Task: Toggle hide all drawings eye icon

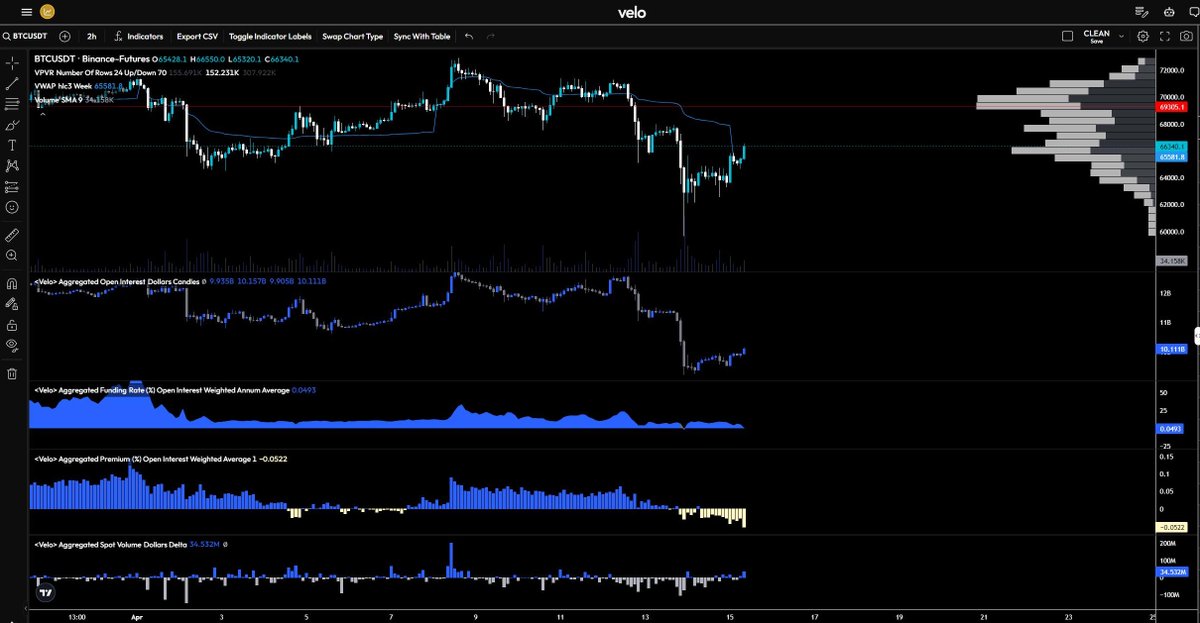Action: [12, 345]
